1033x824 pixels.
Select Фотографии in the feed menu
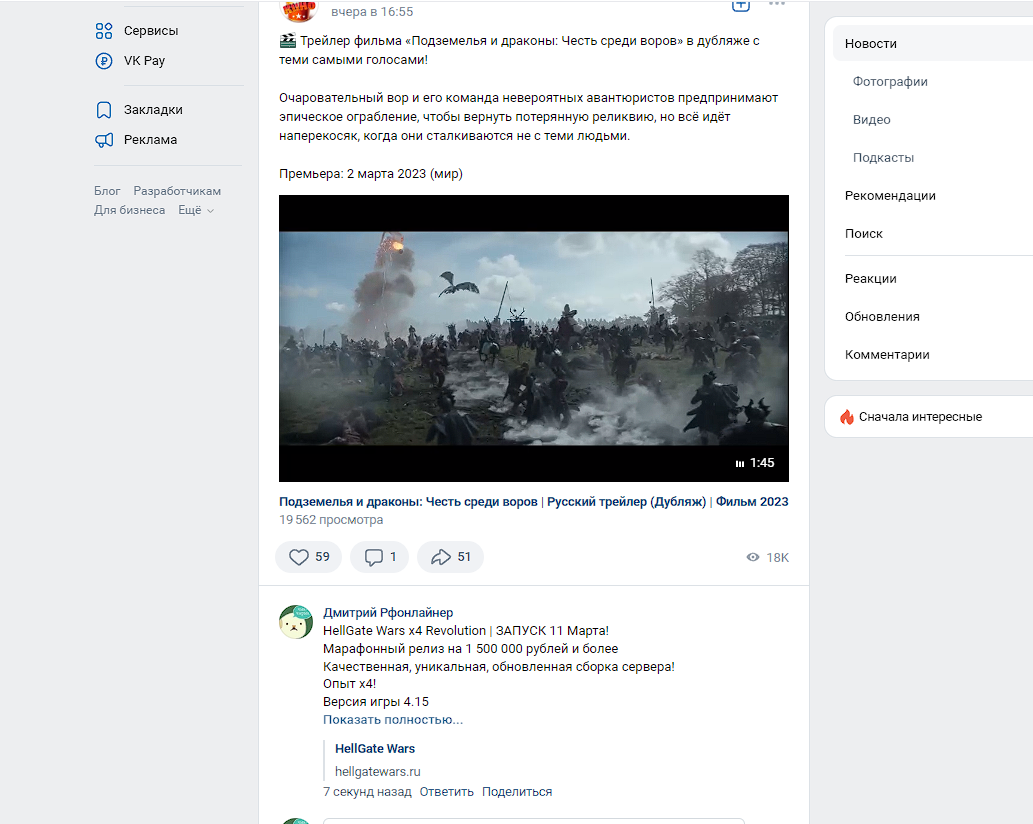coord(890,82)
